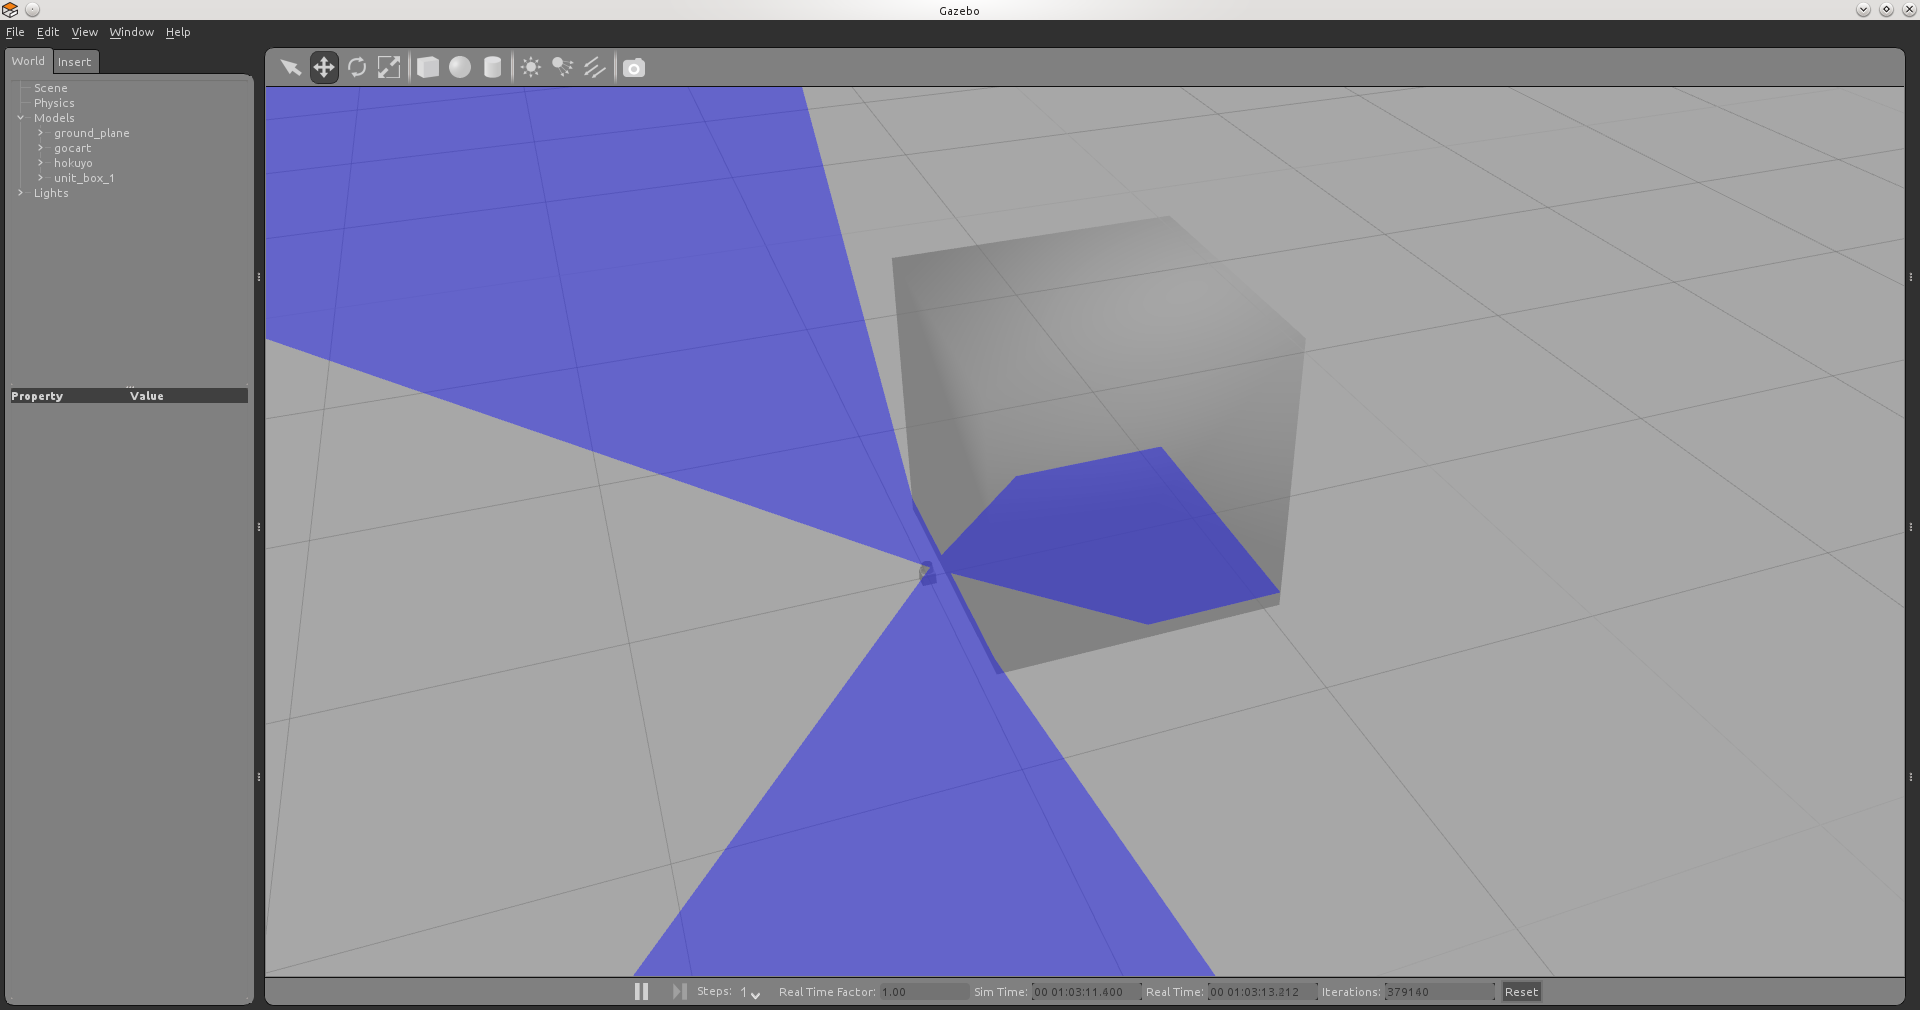This screenshot has height=1010, width=1920.
Task: Select the hokuyo model in the tree
Action: pyautogui.click(x=73, y=162)
